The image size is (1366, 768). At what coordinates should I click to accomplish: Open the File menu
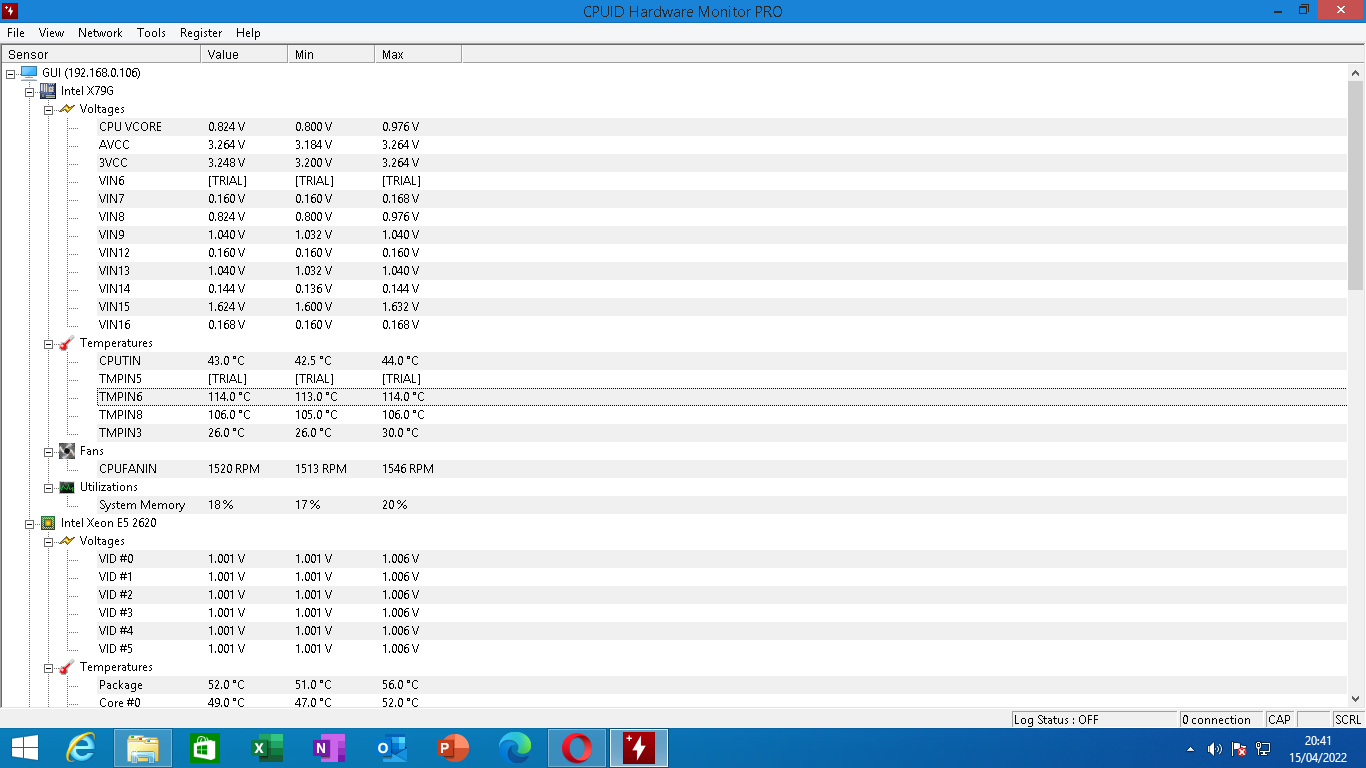(16, 33)
